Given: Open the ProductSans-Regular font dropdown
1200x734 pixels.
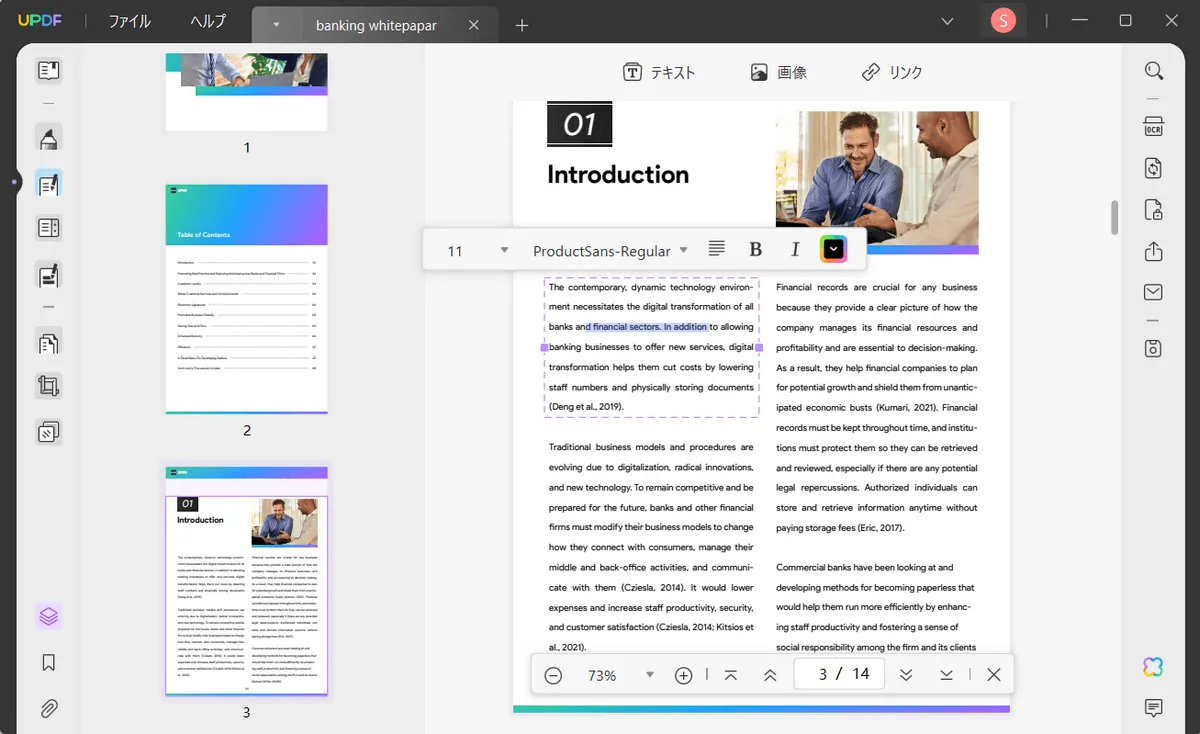Looking at the screenshot, I should coord(610,251).
